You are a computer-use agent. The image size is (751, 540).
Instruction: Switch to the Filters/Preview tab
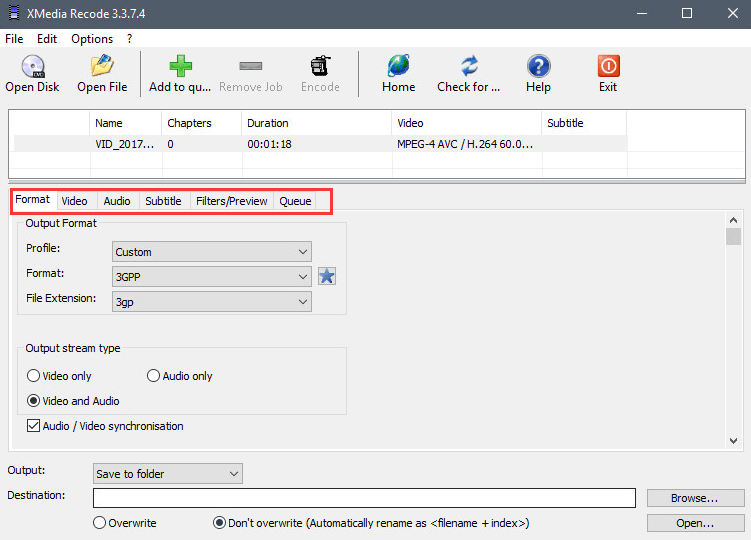coord(232,201)
